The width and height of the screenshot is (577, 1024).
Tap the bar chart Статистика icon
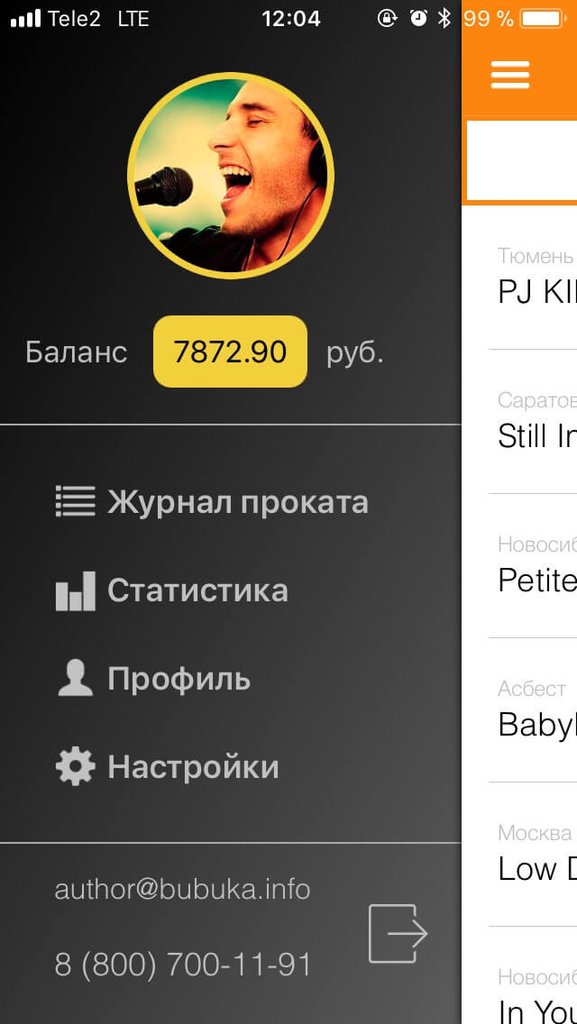pyautogui.click(x=75, y=591)
